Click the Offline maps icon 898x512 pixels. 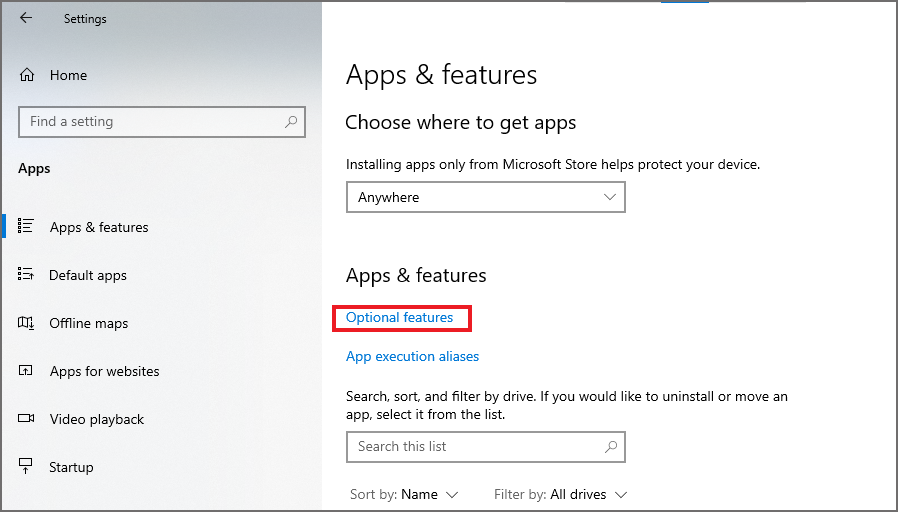(27, 323)
